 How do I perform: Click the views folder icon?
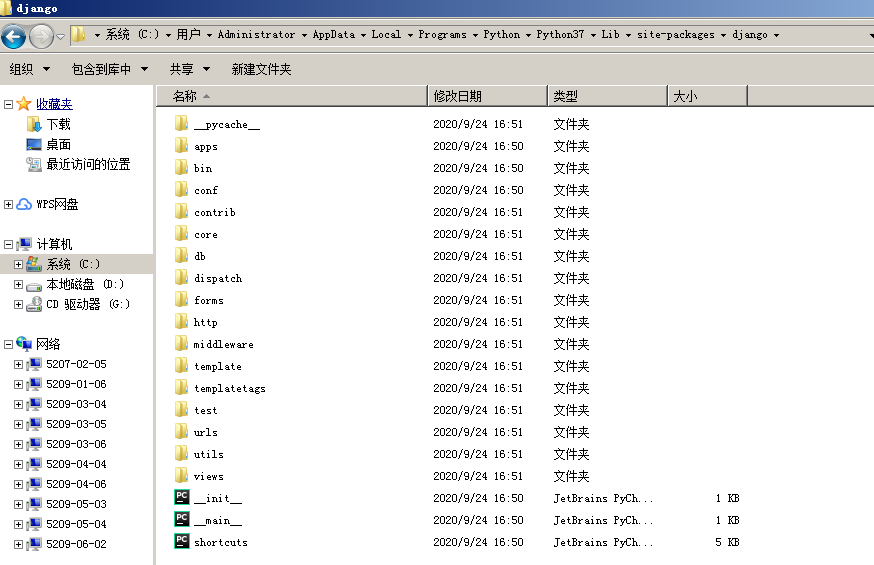181,476
